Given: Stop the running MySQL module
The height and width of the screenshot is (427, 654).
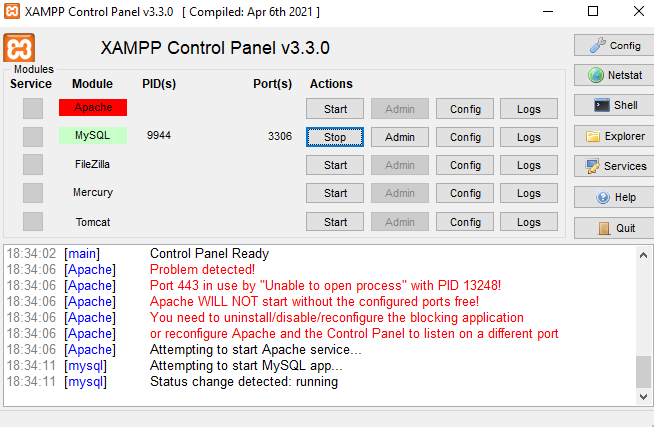Looking at the screenshot, I should [x=335, y=137].
